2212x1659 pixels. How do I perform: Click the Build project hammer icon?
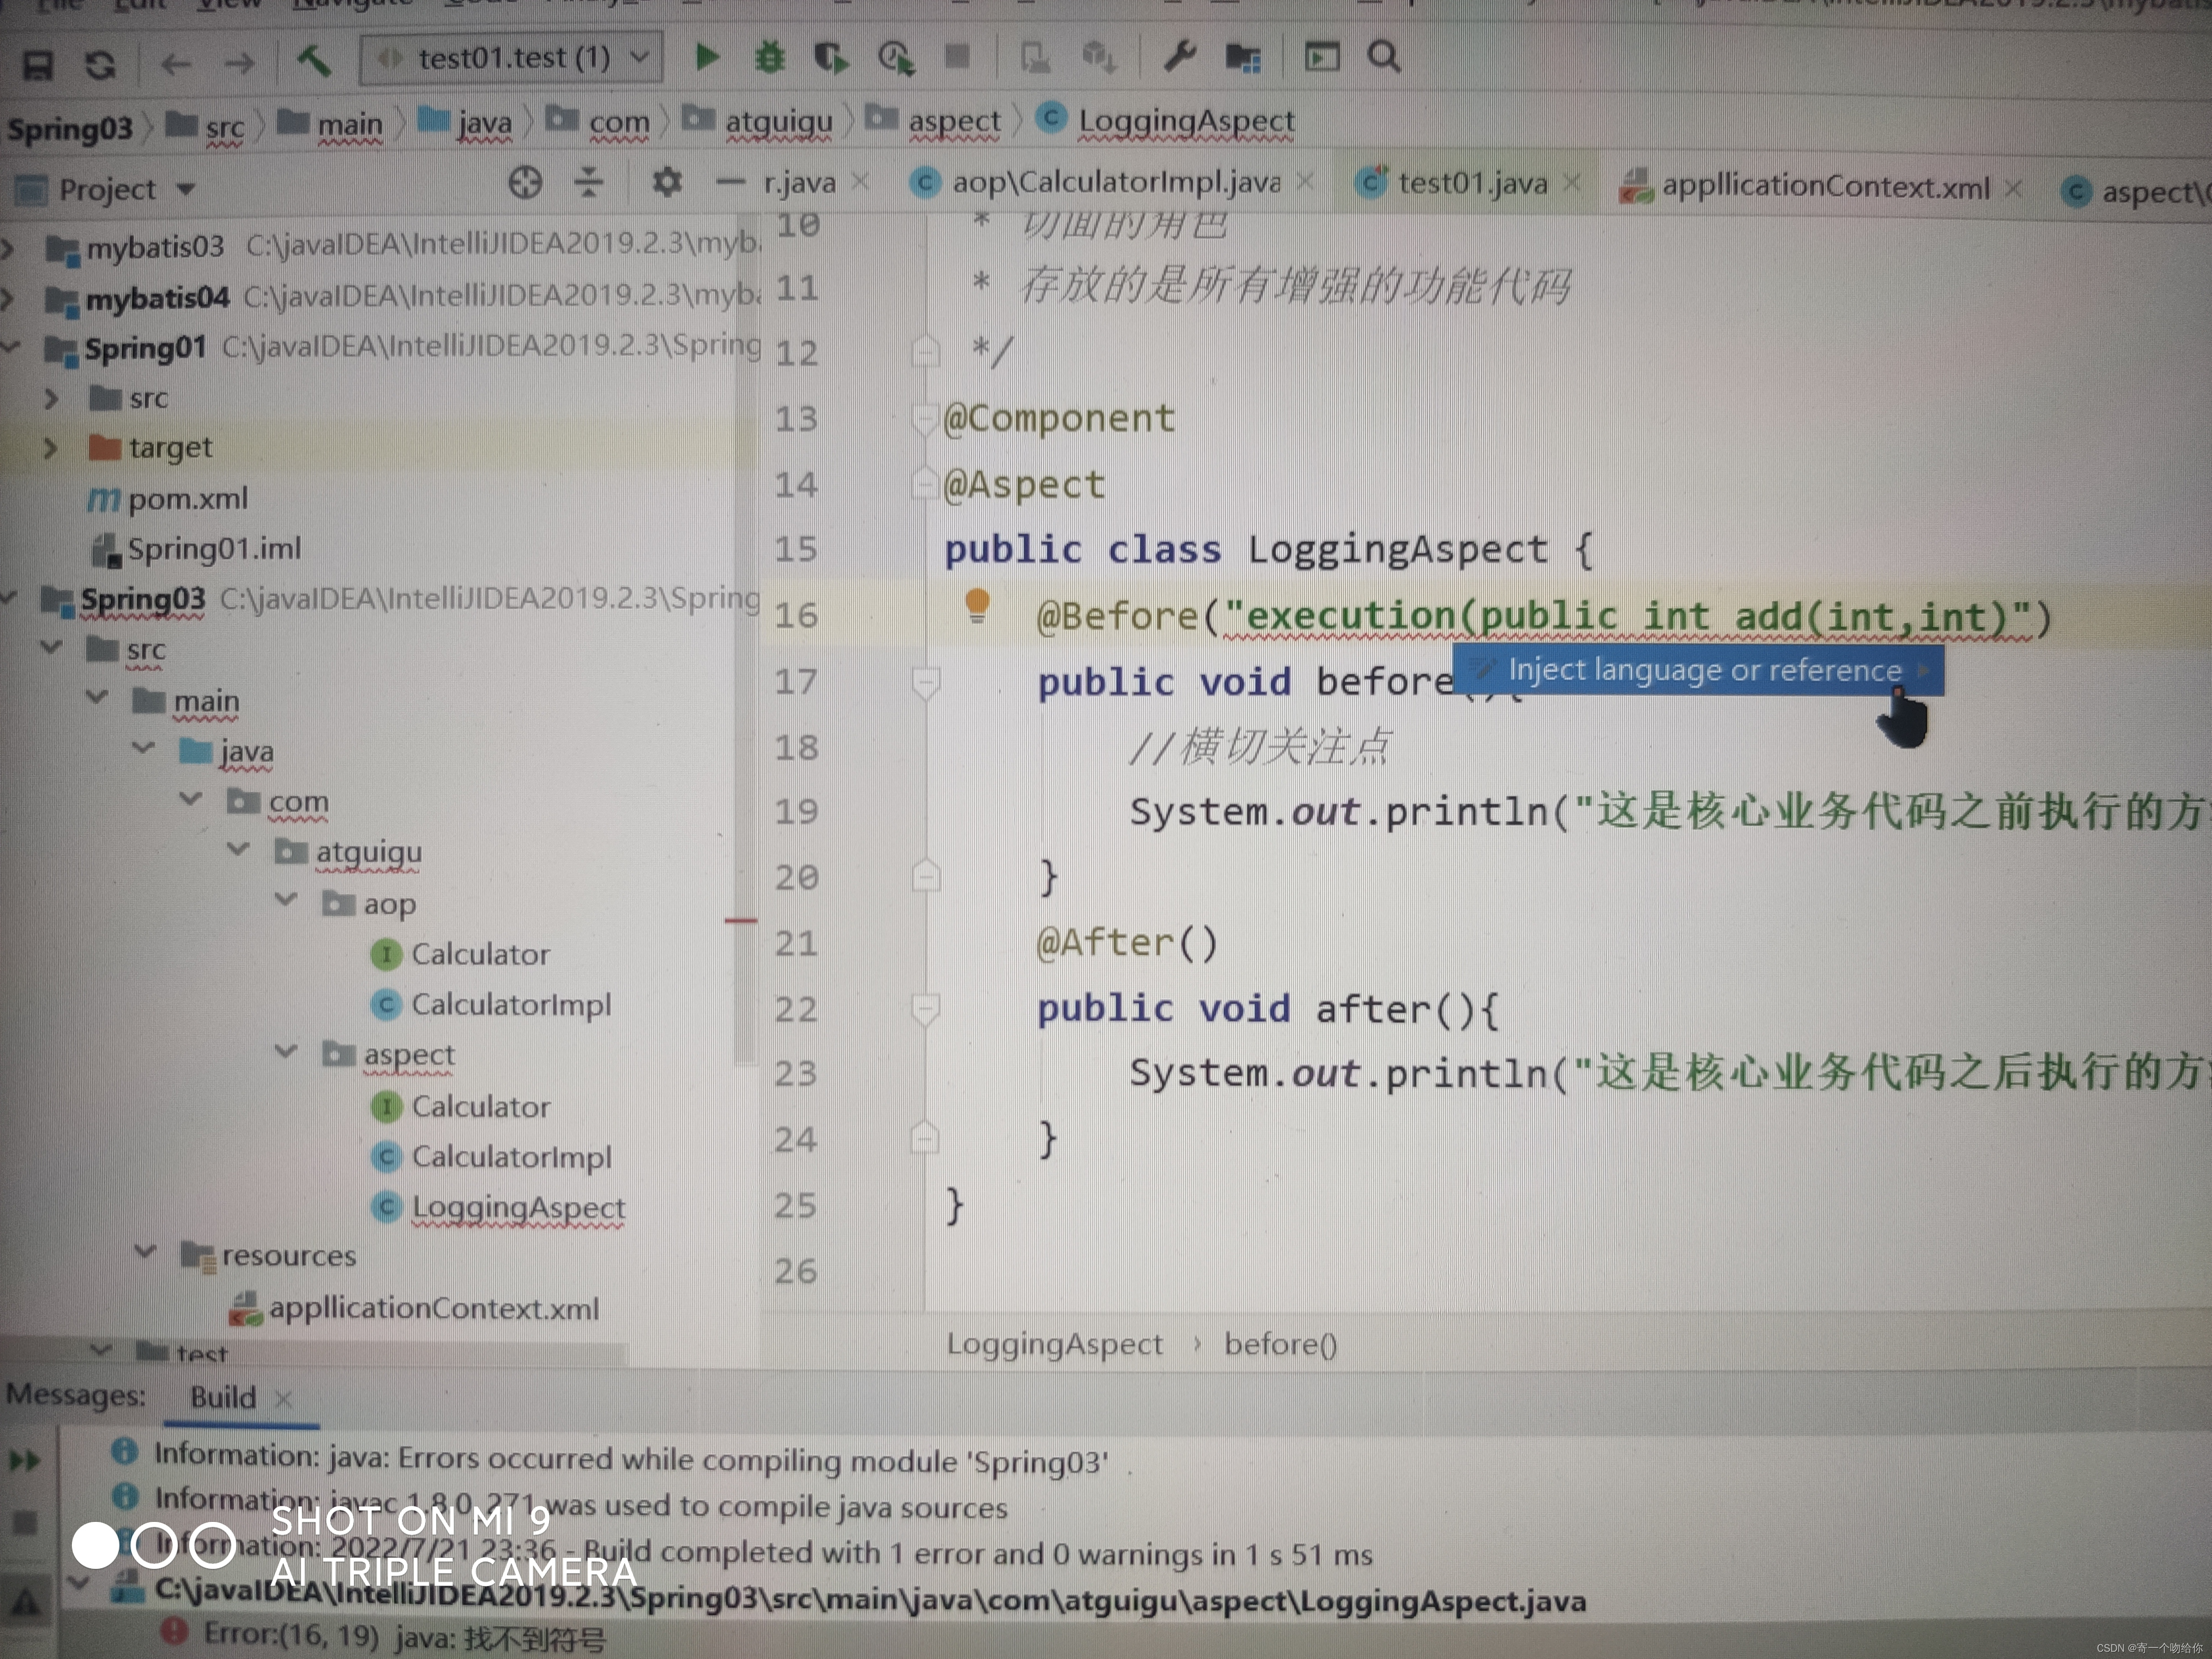(314, 62)
